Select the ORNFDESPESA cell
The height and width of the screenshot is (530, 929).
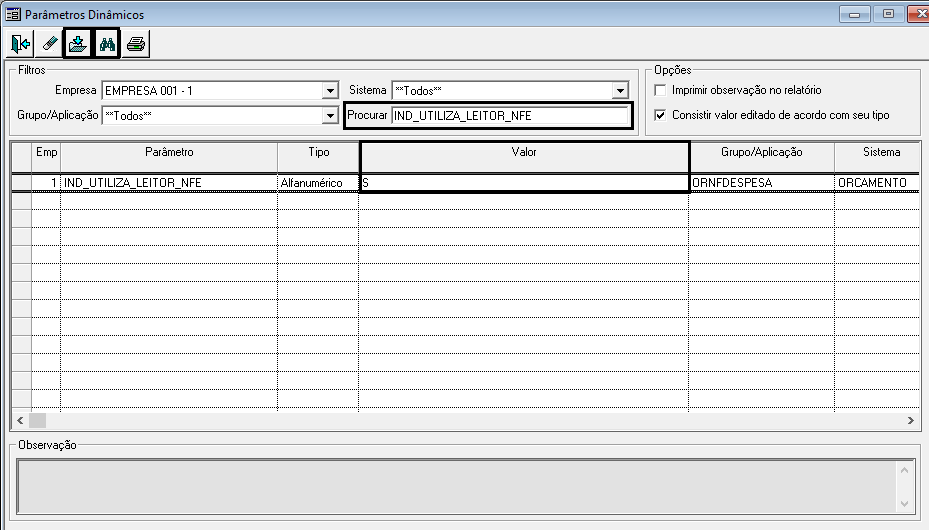tap(762, 182)
